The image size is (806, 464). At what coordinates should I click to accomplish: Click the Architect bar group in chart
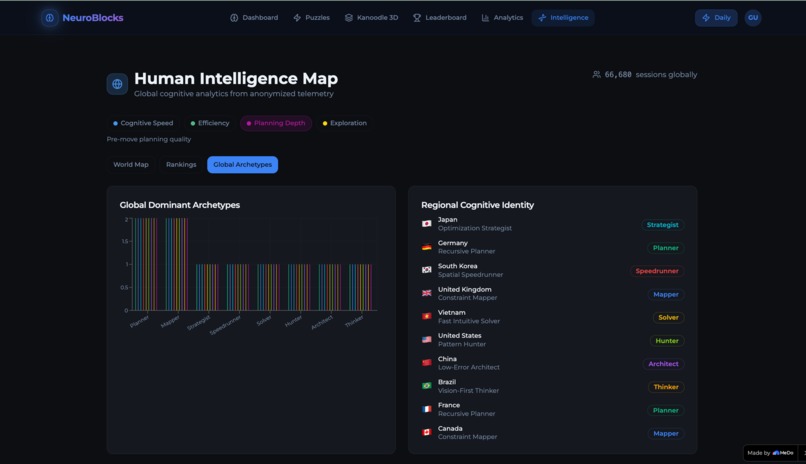[329, 287]
